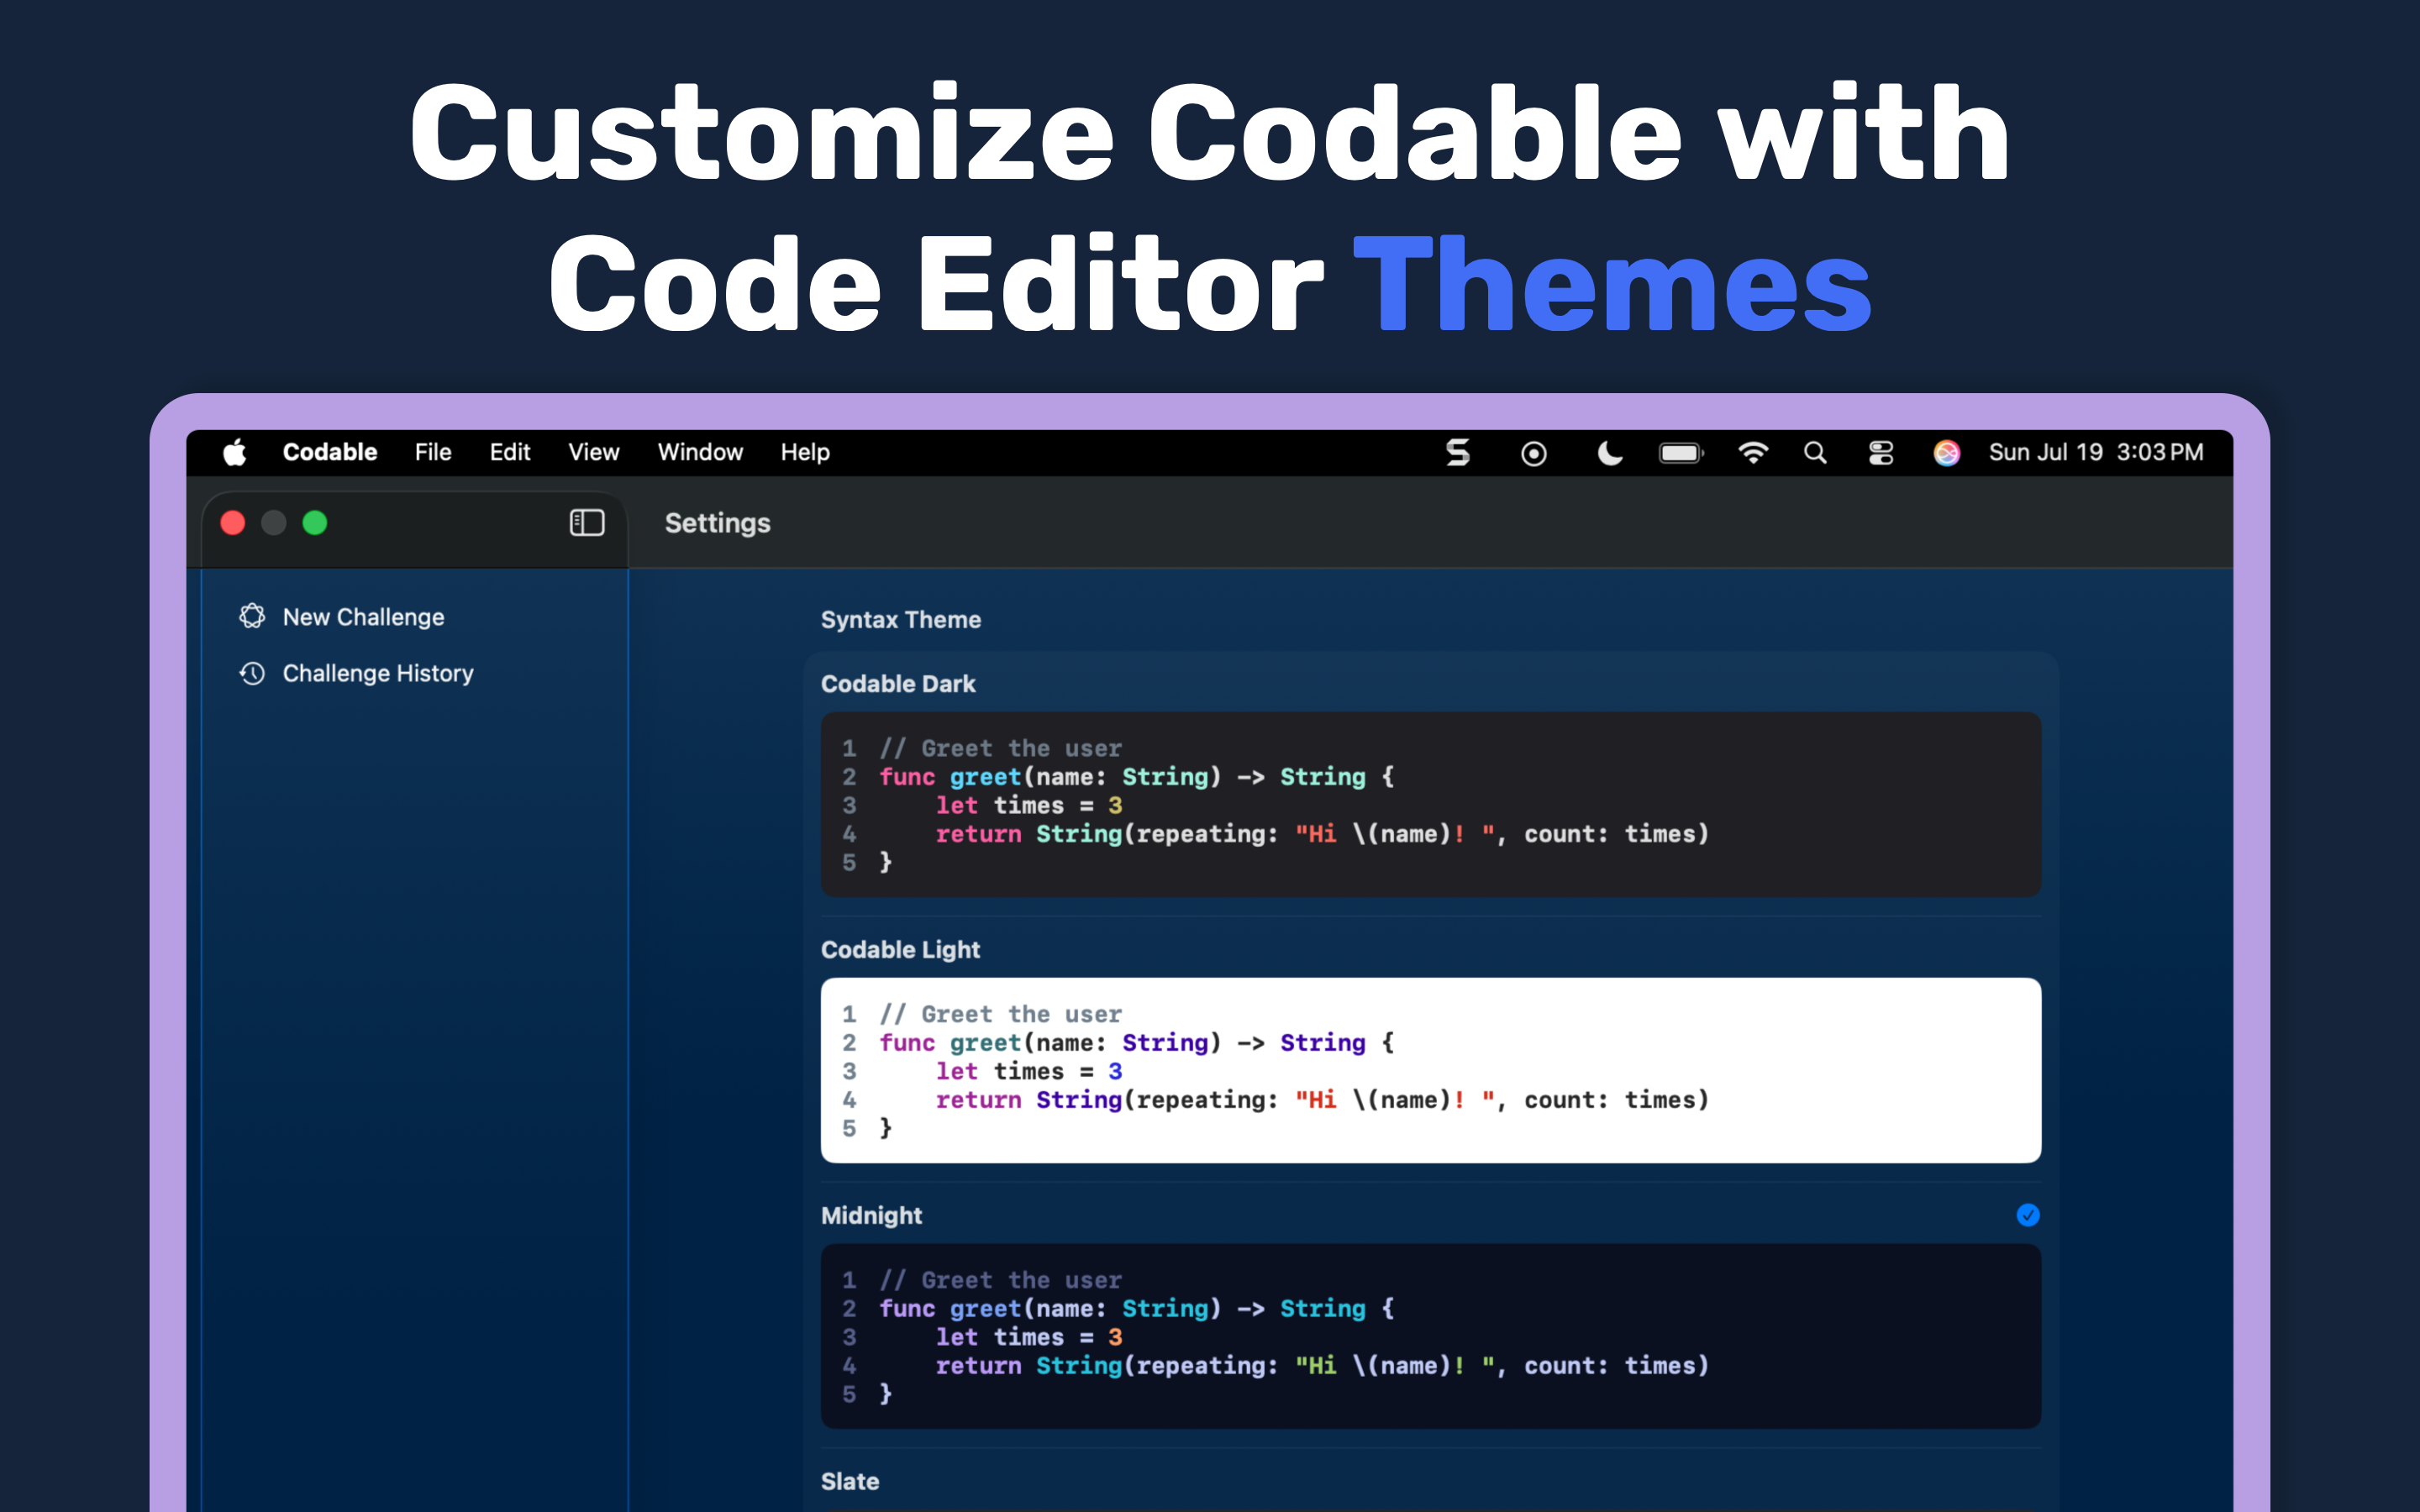Open the File menu
Image resolution: width=2420 pixels, height=1512 pixels.
pos(433,452)
